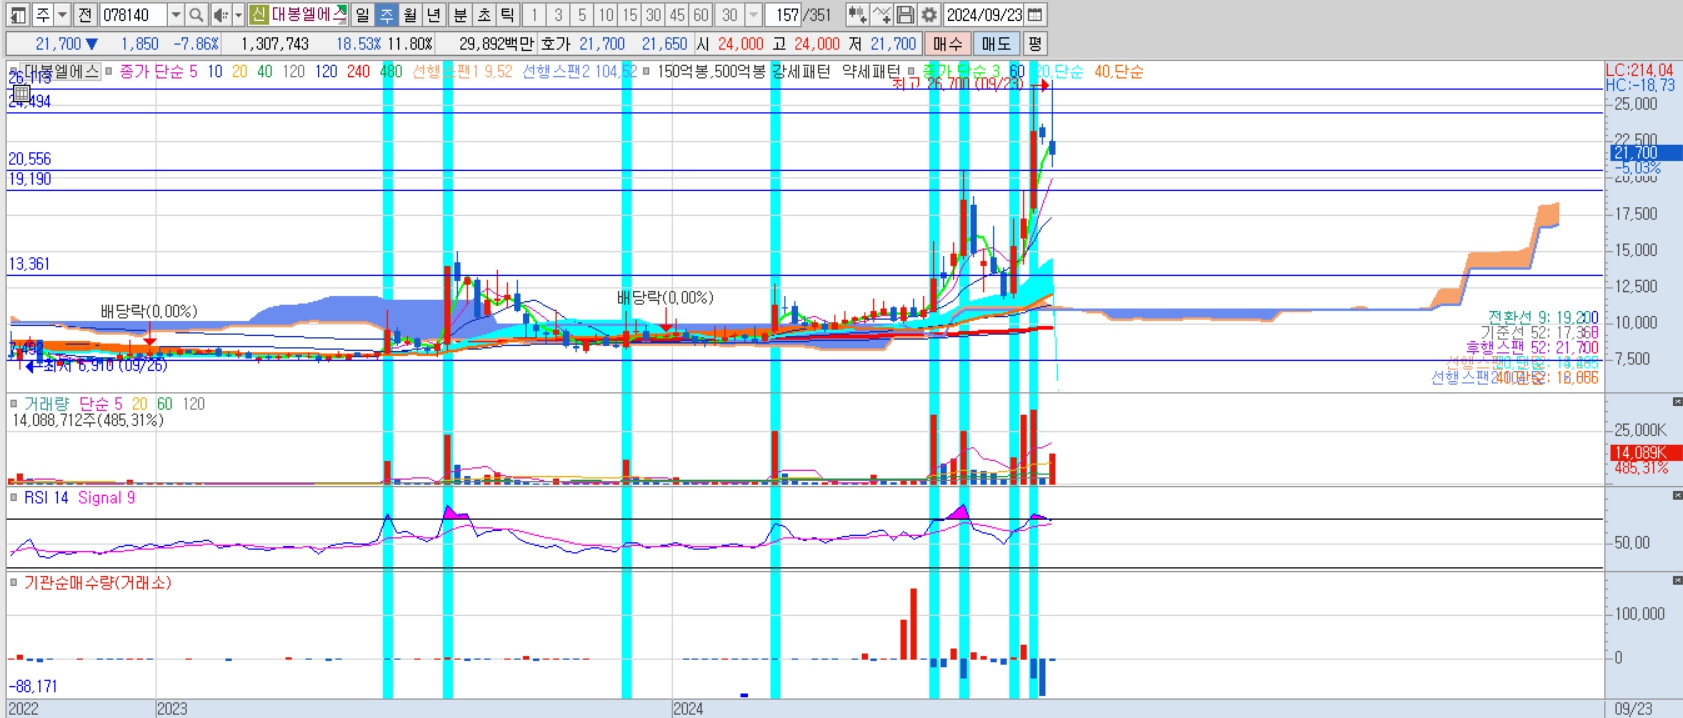Expand the stock code history dropdown
The height and width of the screenshot is (718, 1683).
176,15
